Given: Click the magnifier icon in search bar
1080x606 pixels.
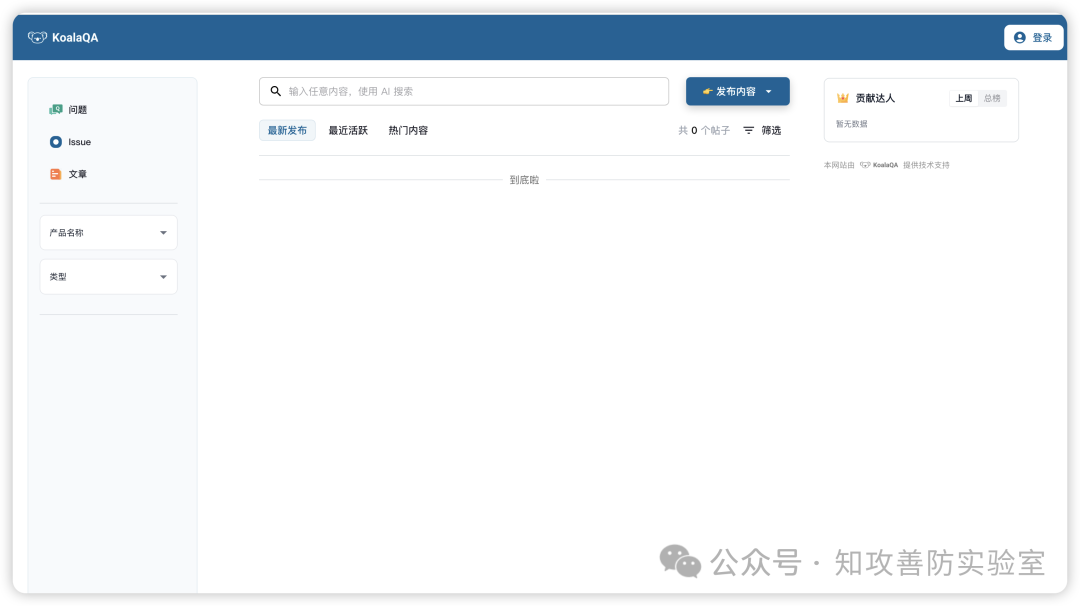Looking at the screenshot, I should pyautogui.click(x=275, y=91).
